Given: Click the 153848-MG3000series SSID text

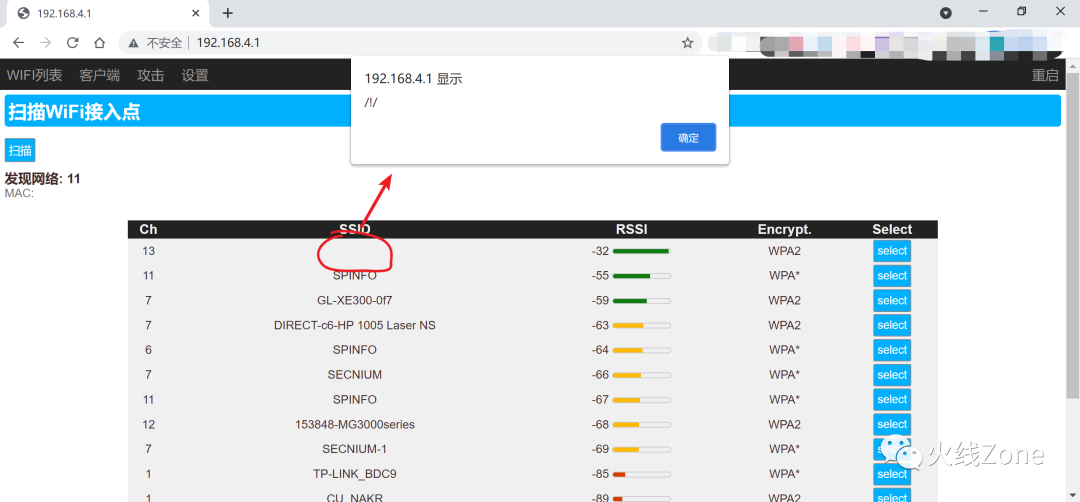Looking at the screenshot, I should tap(355, 424).
